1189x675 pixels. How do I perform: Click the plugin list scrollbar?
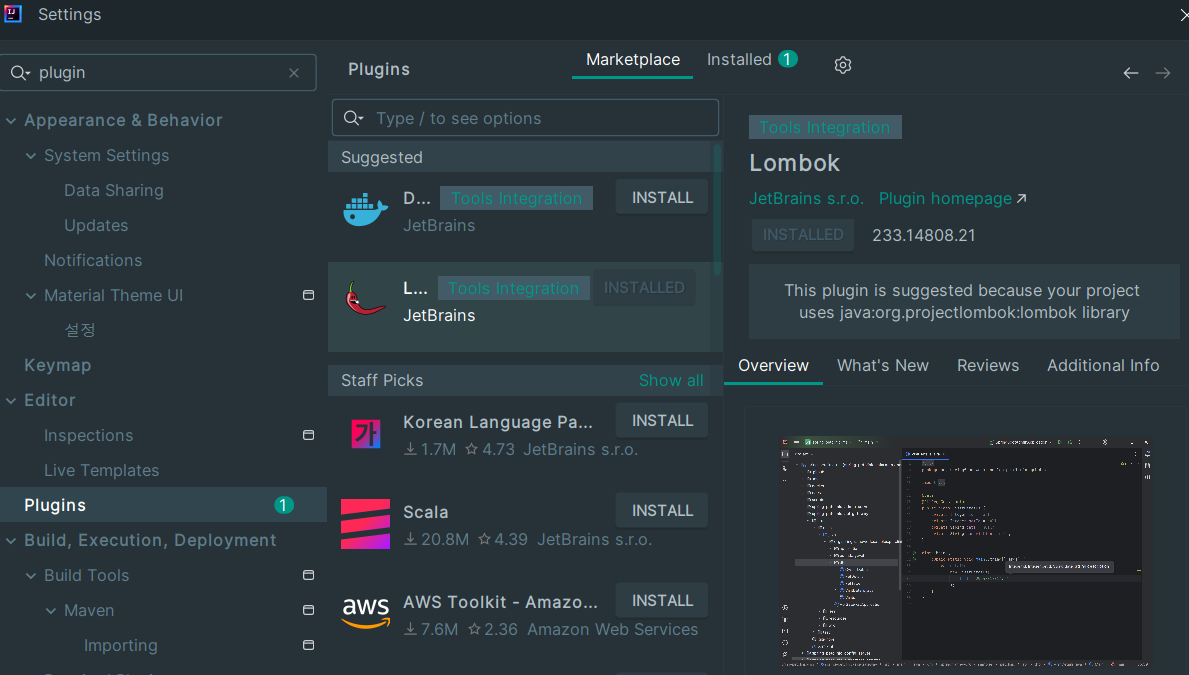pos(717,209)
